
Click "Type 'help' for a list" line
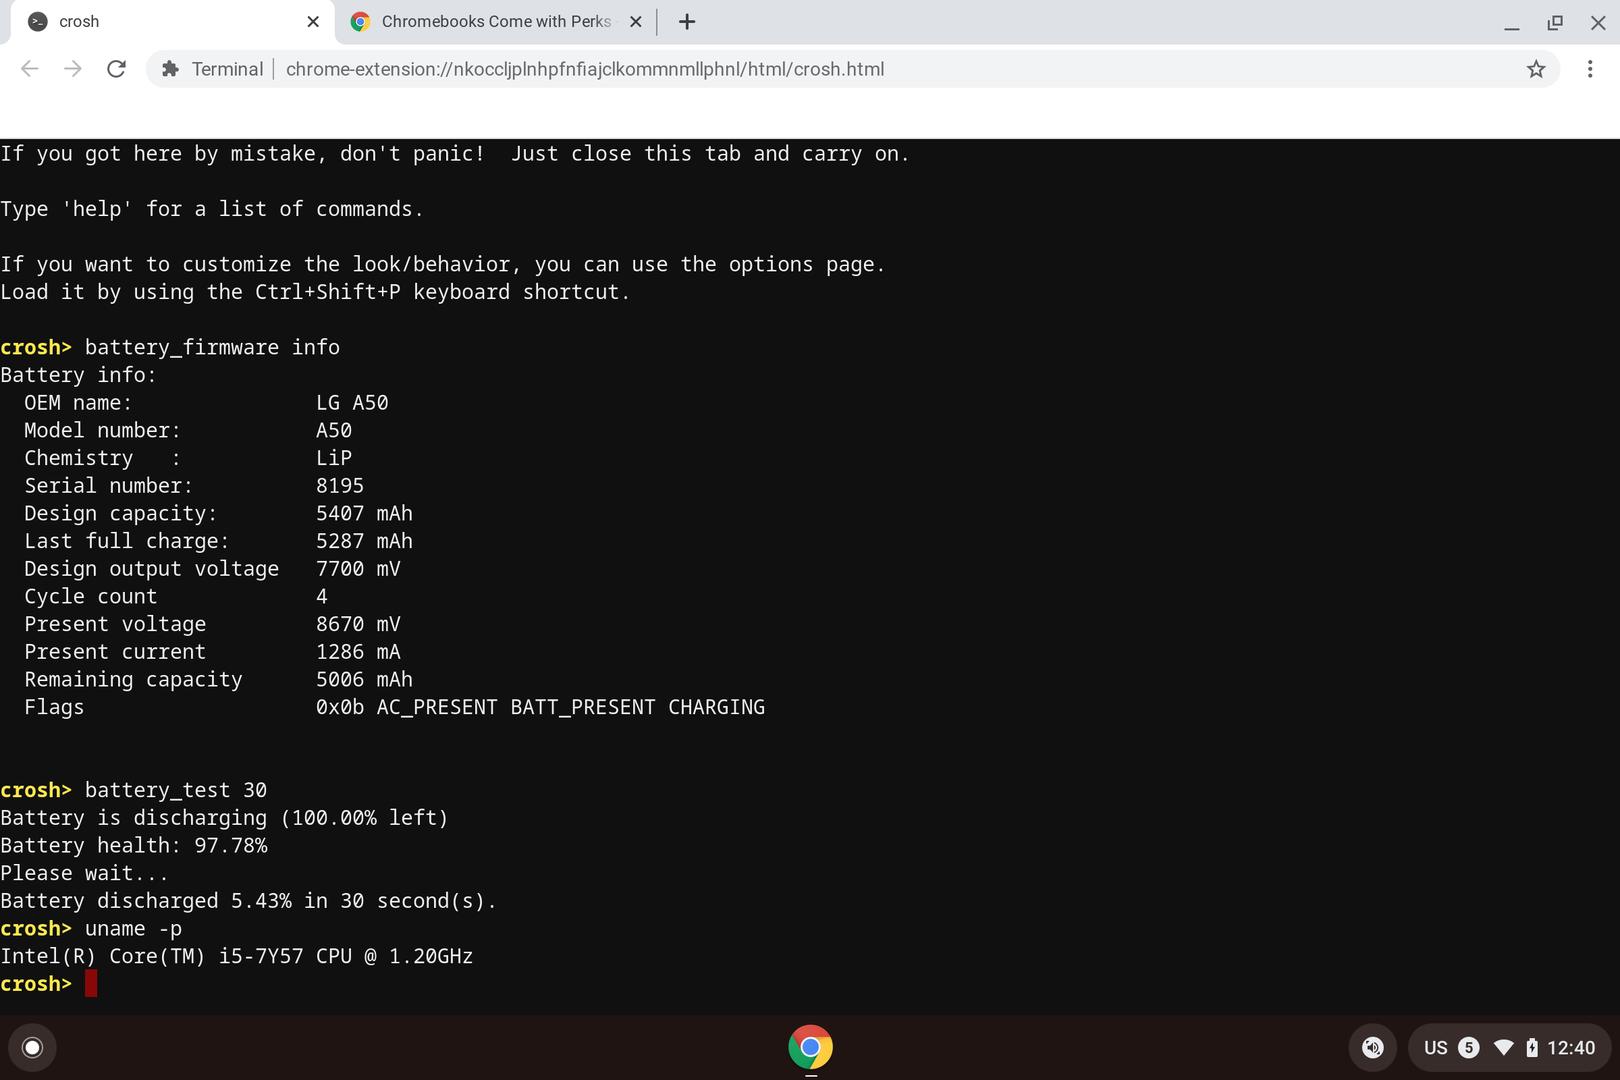(211, 209)
